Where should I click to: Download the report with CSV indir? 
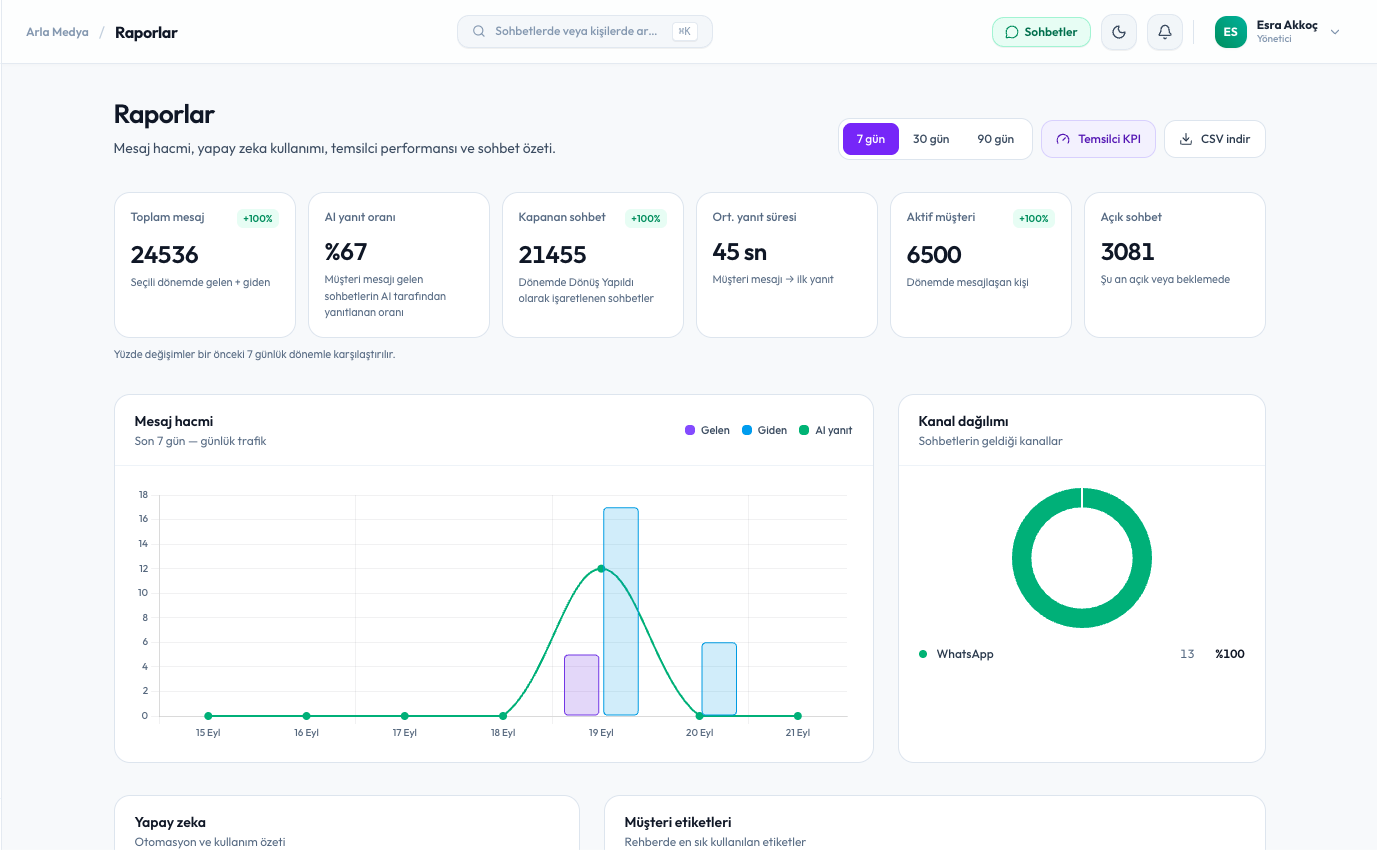[x=1215, y=139]
